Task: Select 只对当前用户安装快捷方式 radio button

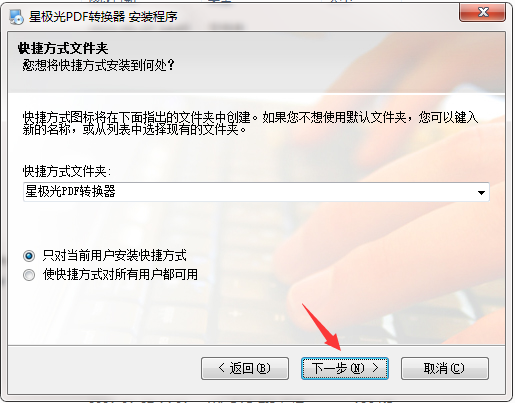Action: [x=29, y=256]
